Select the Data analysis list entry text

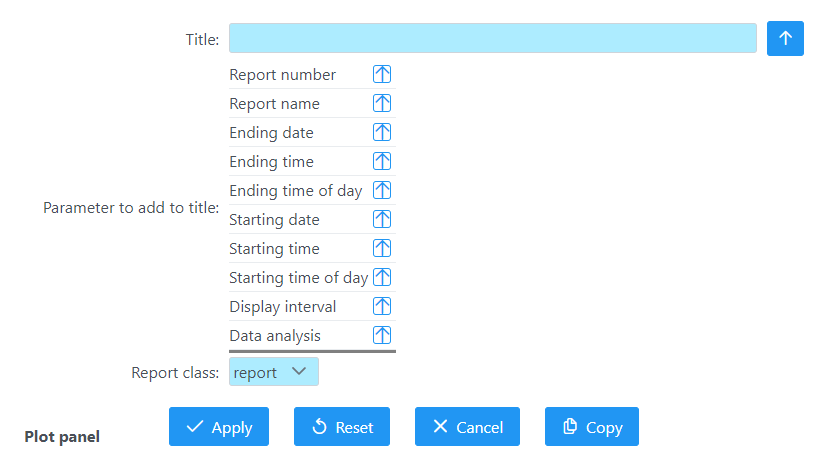coord(275,336)
